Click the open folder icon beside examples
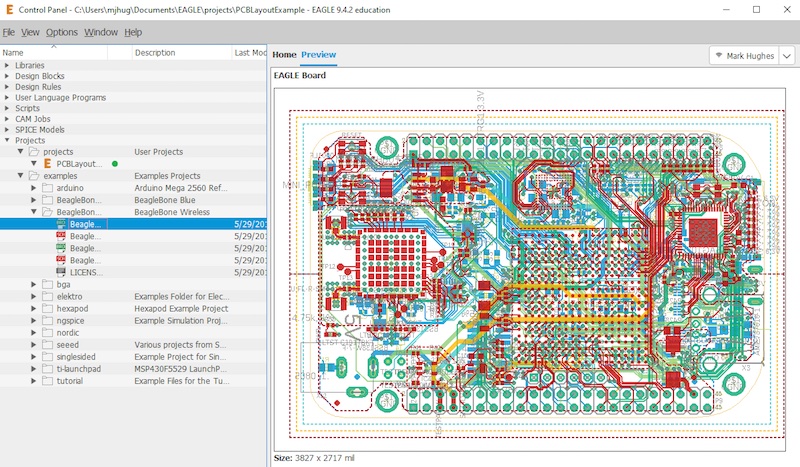The width and height of the screenshot is (800, 467). click(x=34, y=176)
